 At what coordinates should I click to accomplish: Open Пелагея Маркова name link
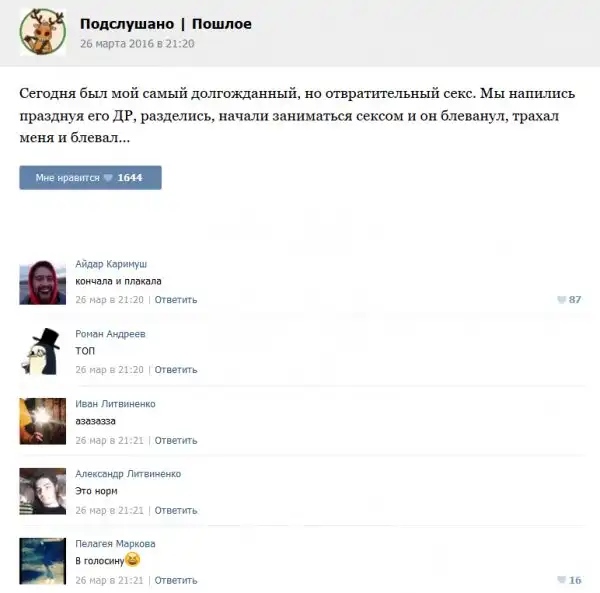click(x=115, y=544)
